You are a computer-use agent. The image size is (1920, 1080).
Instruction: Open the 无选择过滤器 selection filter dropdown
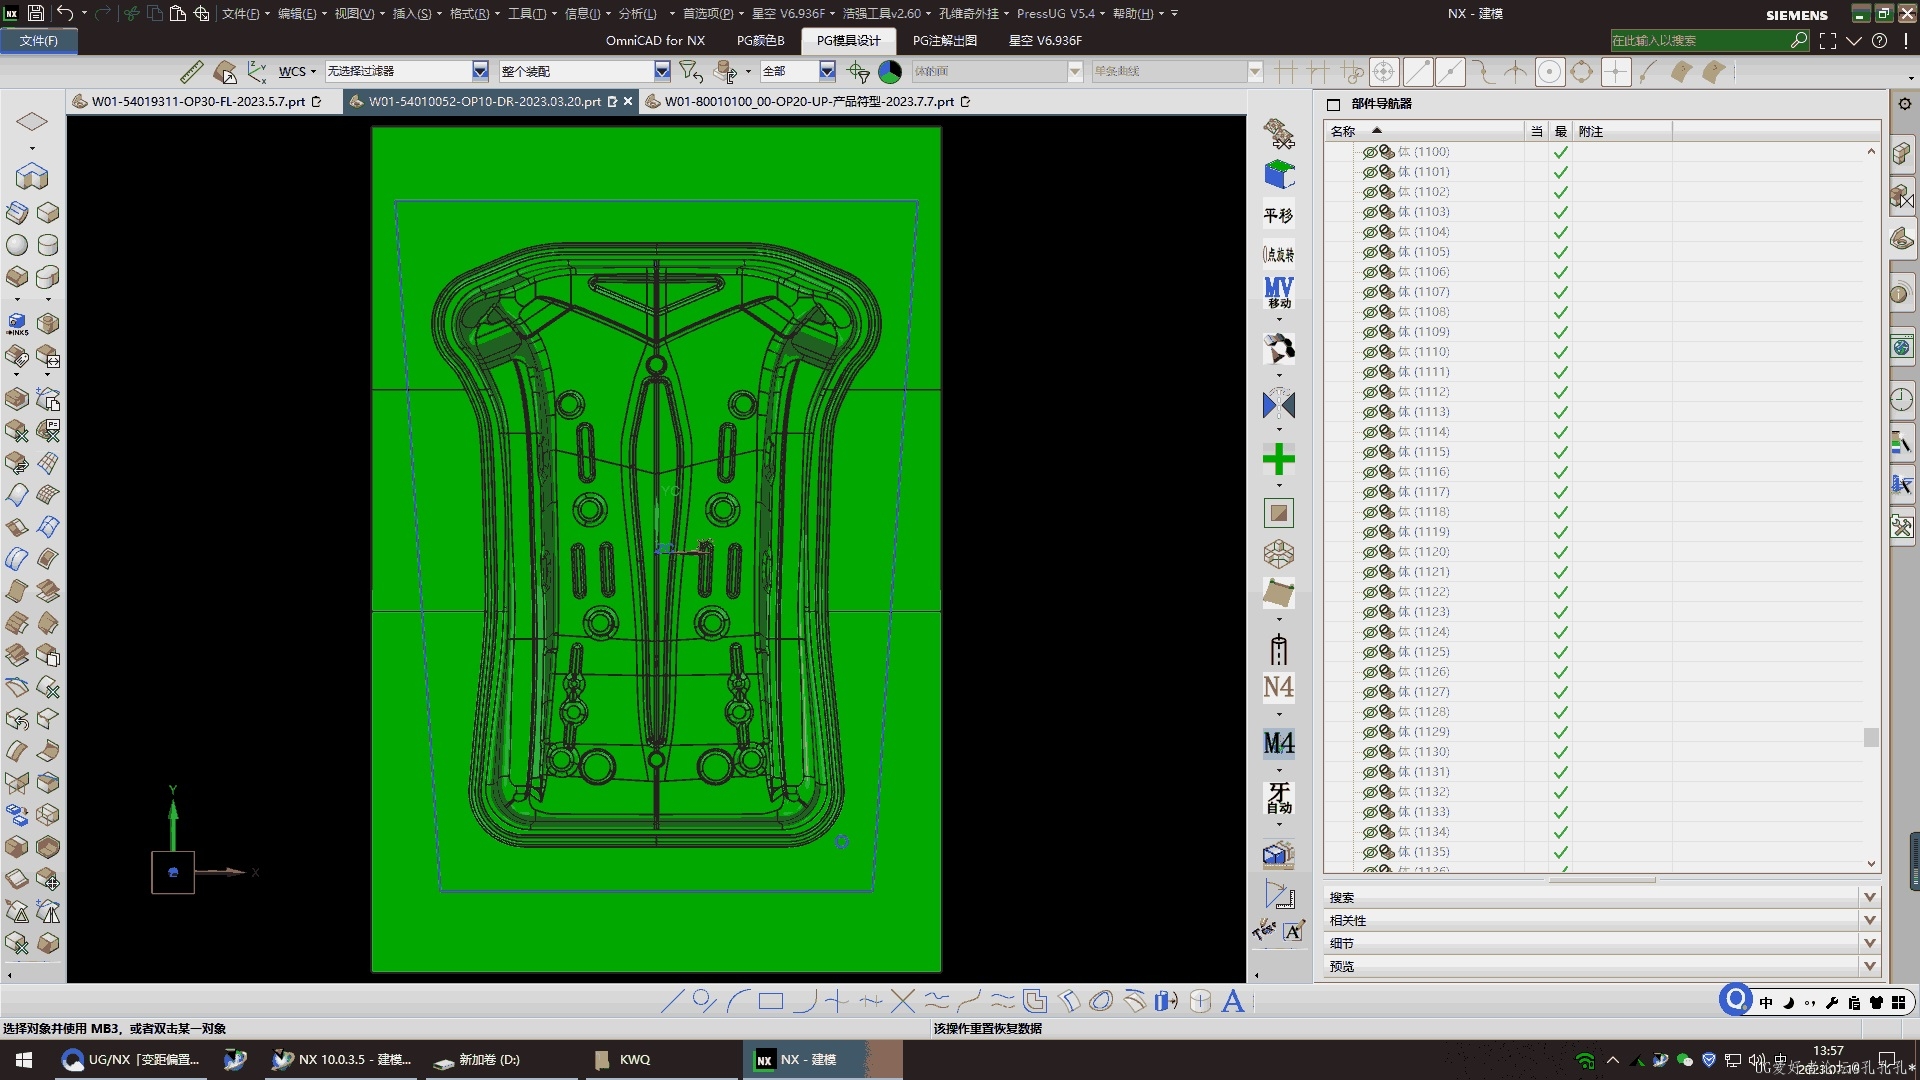(480, 71)
